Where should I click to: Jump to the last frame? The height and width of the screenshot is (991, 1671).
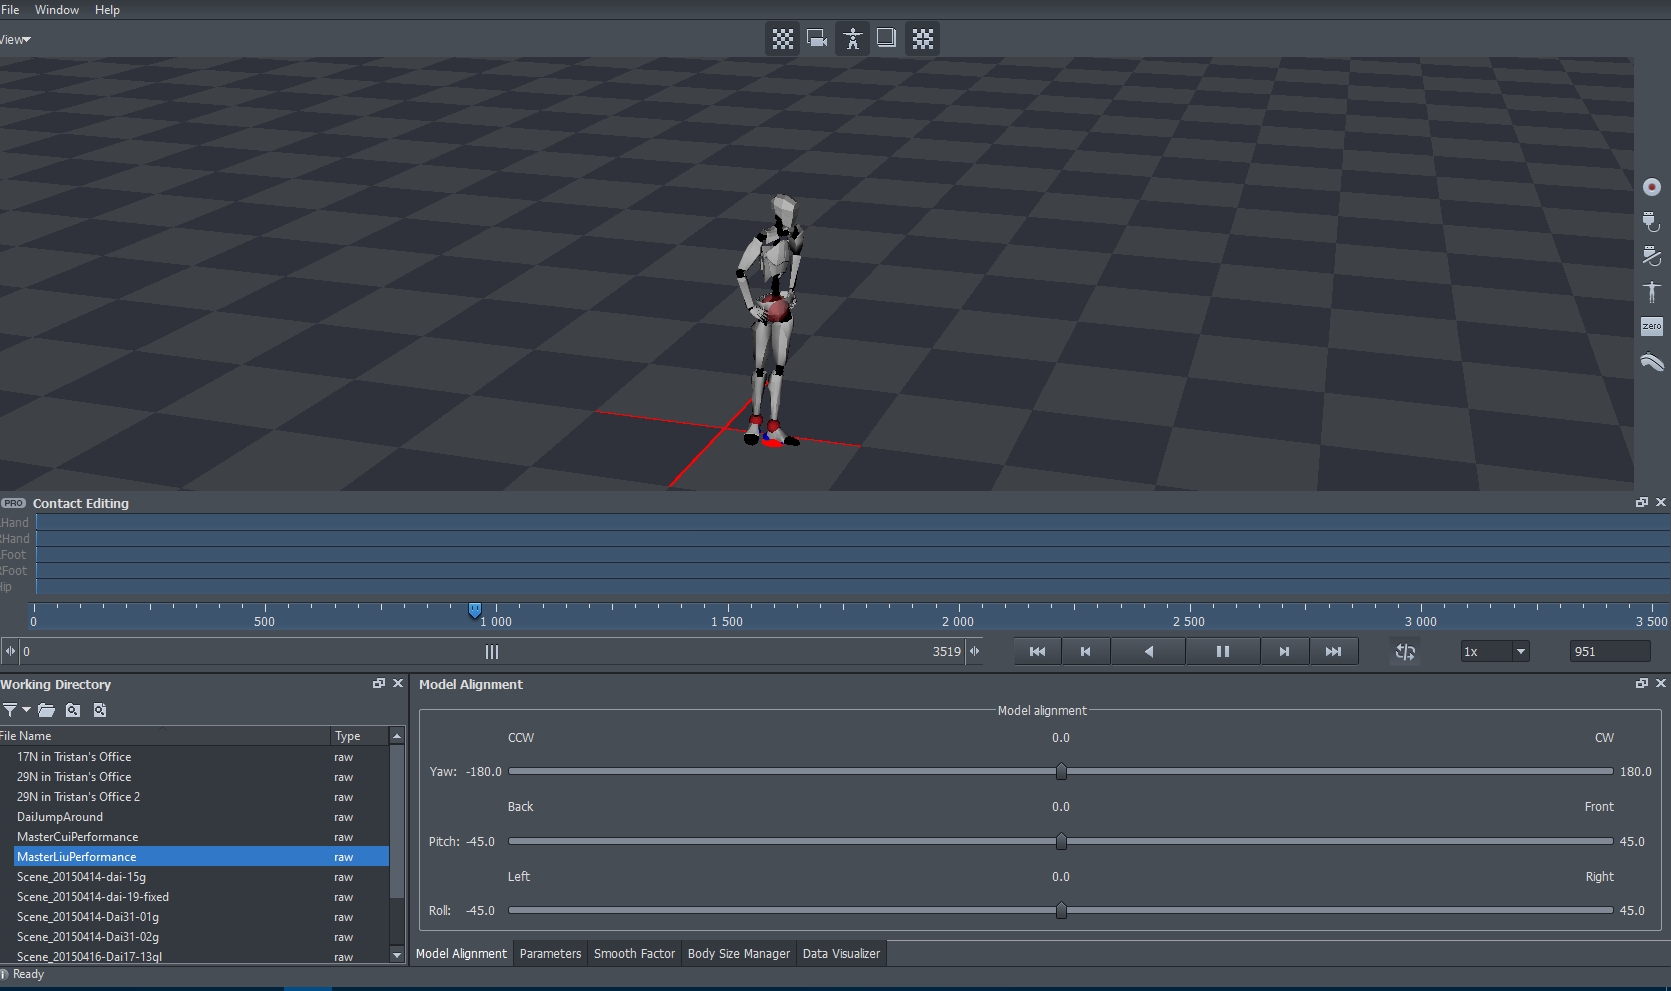click(x=1333, y=651)
